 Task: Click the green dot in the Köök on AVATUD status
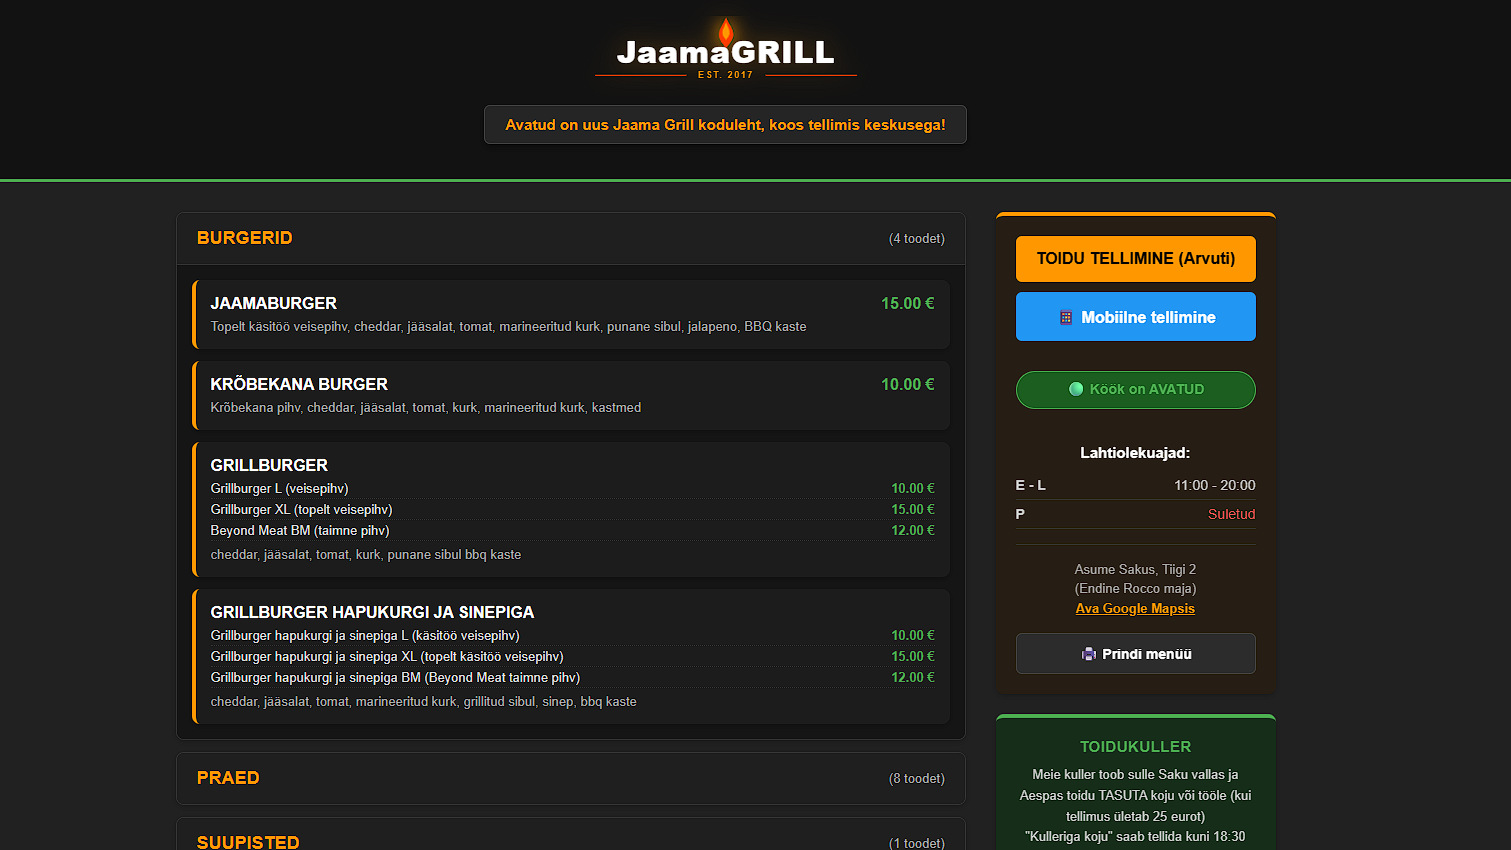pyautogui.click(x=1076, y=389)
